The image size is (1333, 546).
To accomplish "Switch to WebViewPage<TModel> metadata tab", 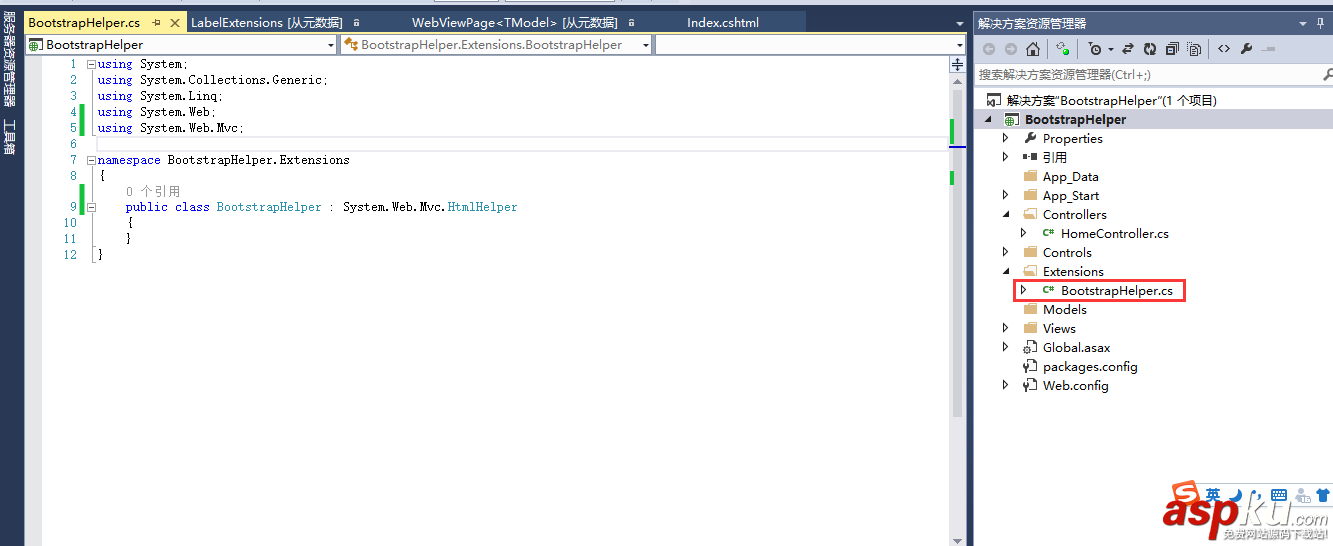I will (x=514, y=22).
